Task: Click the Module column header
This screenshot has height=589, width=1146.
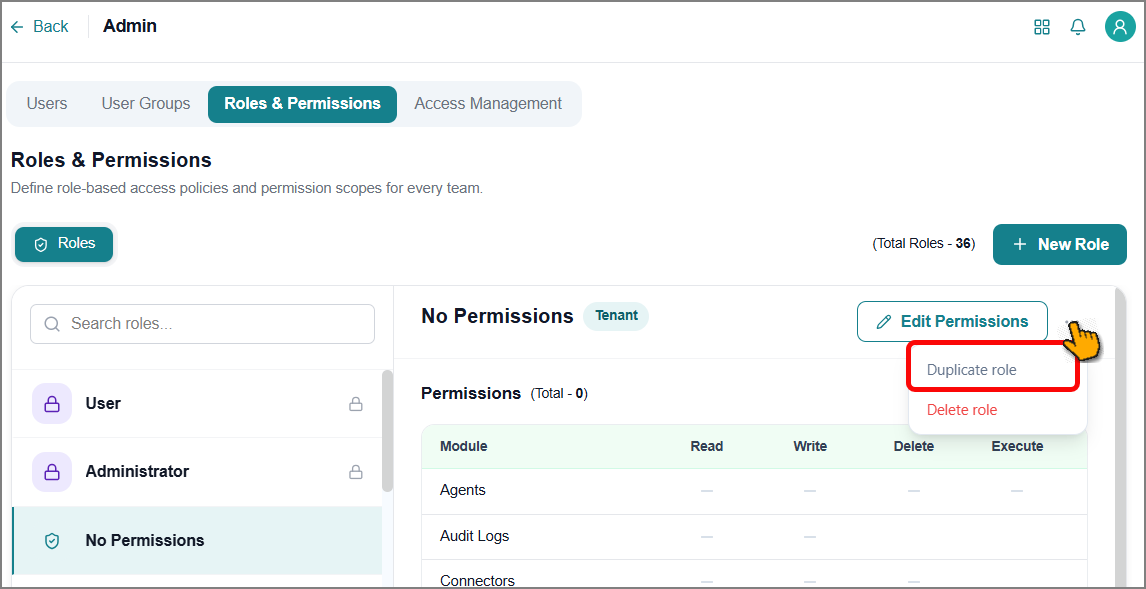Action: coord(463,446)
